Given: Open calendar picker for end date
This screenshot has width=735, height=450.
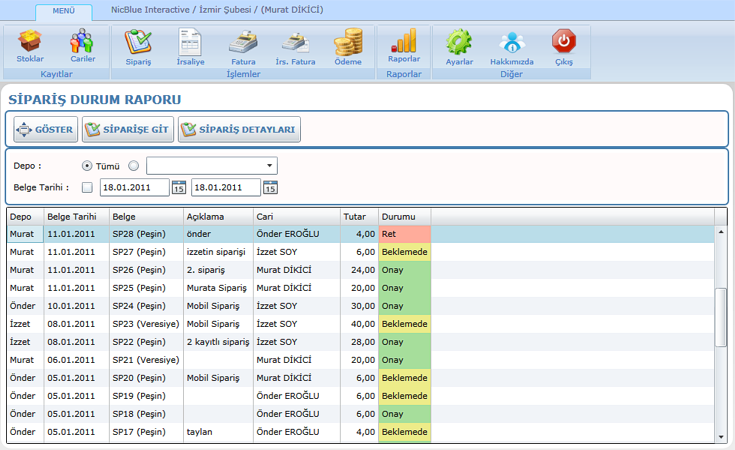Looking at the screenshot, I should click(270, 187).
